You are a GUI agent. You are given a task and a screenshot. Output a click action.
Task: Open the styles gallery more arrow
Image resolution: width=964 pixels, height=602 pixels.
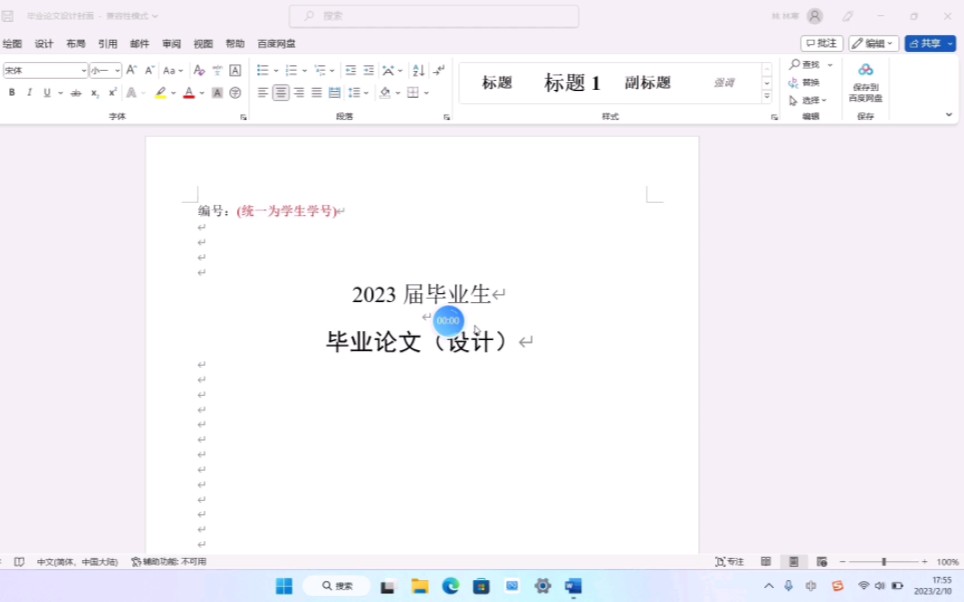pyautogui.click(x=765, y=98)
